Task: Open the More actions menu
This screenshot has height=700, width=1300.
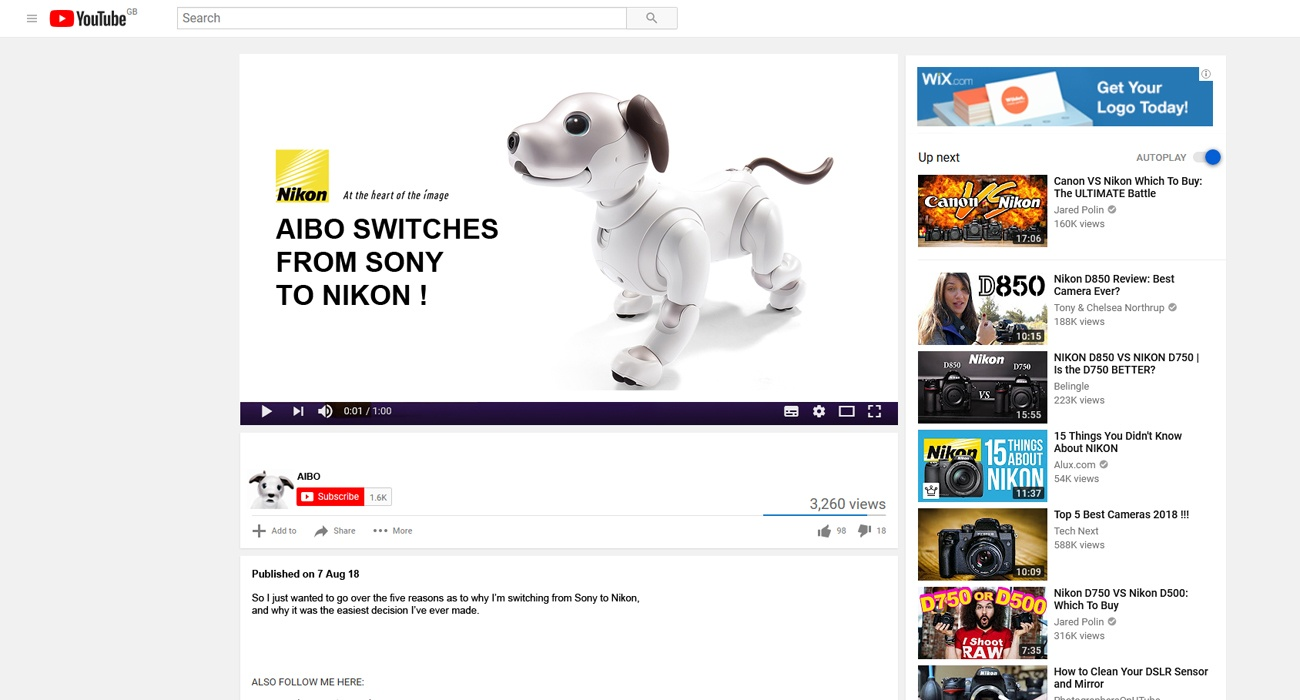Action: pos(392,531)
